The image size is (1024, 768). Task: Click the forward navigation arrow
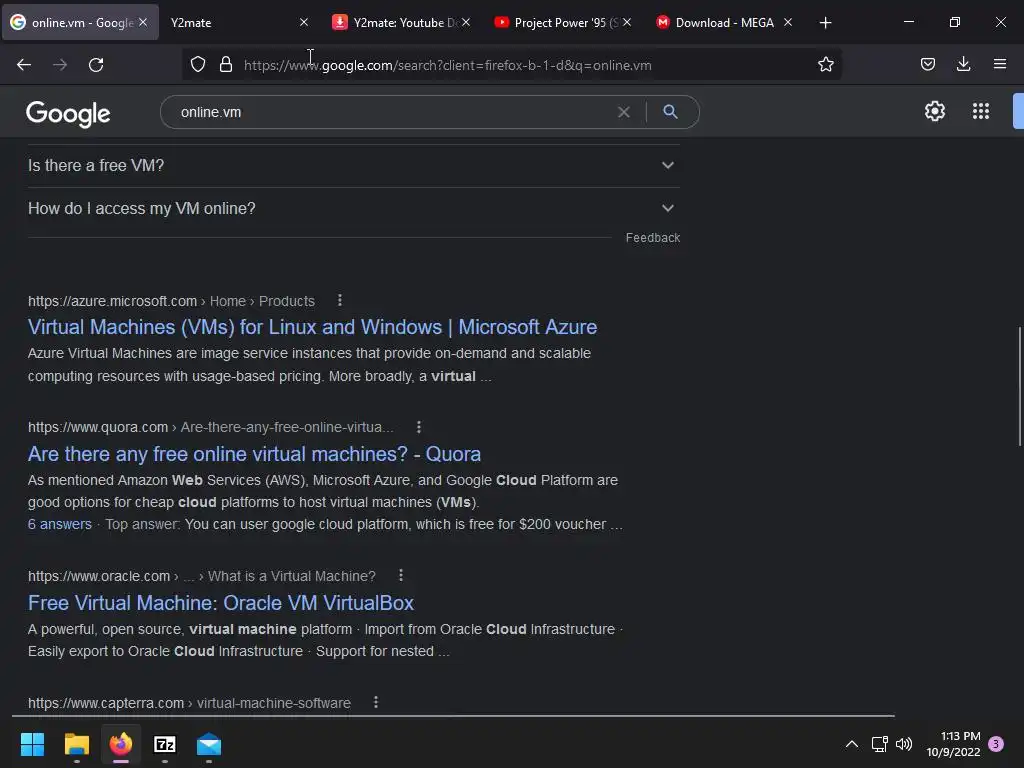(60, 65)
